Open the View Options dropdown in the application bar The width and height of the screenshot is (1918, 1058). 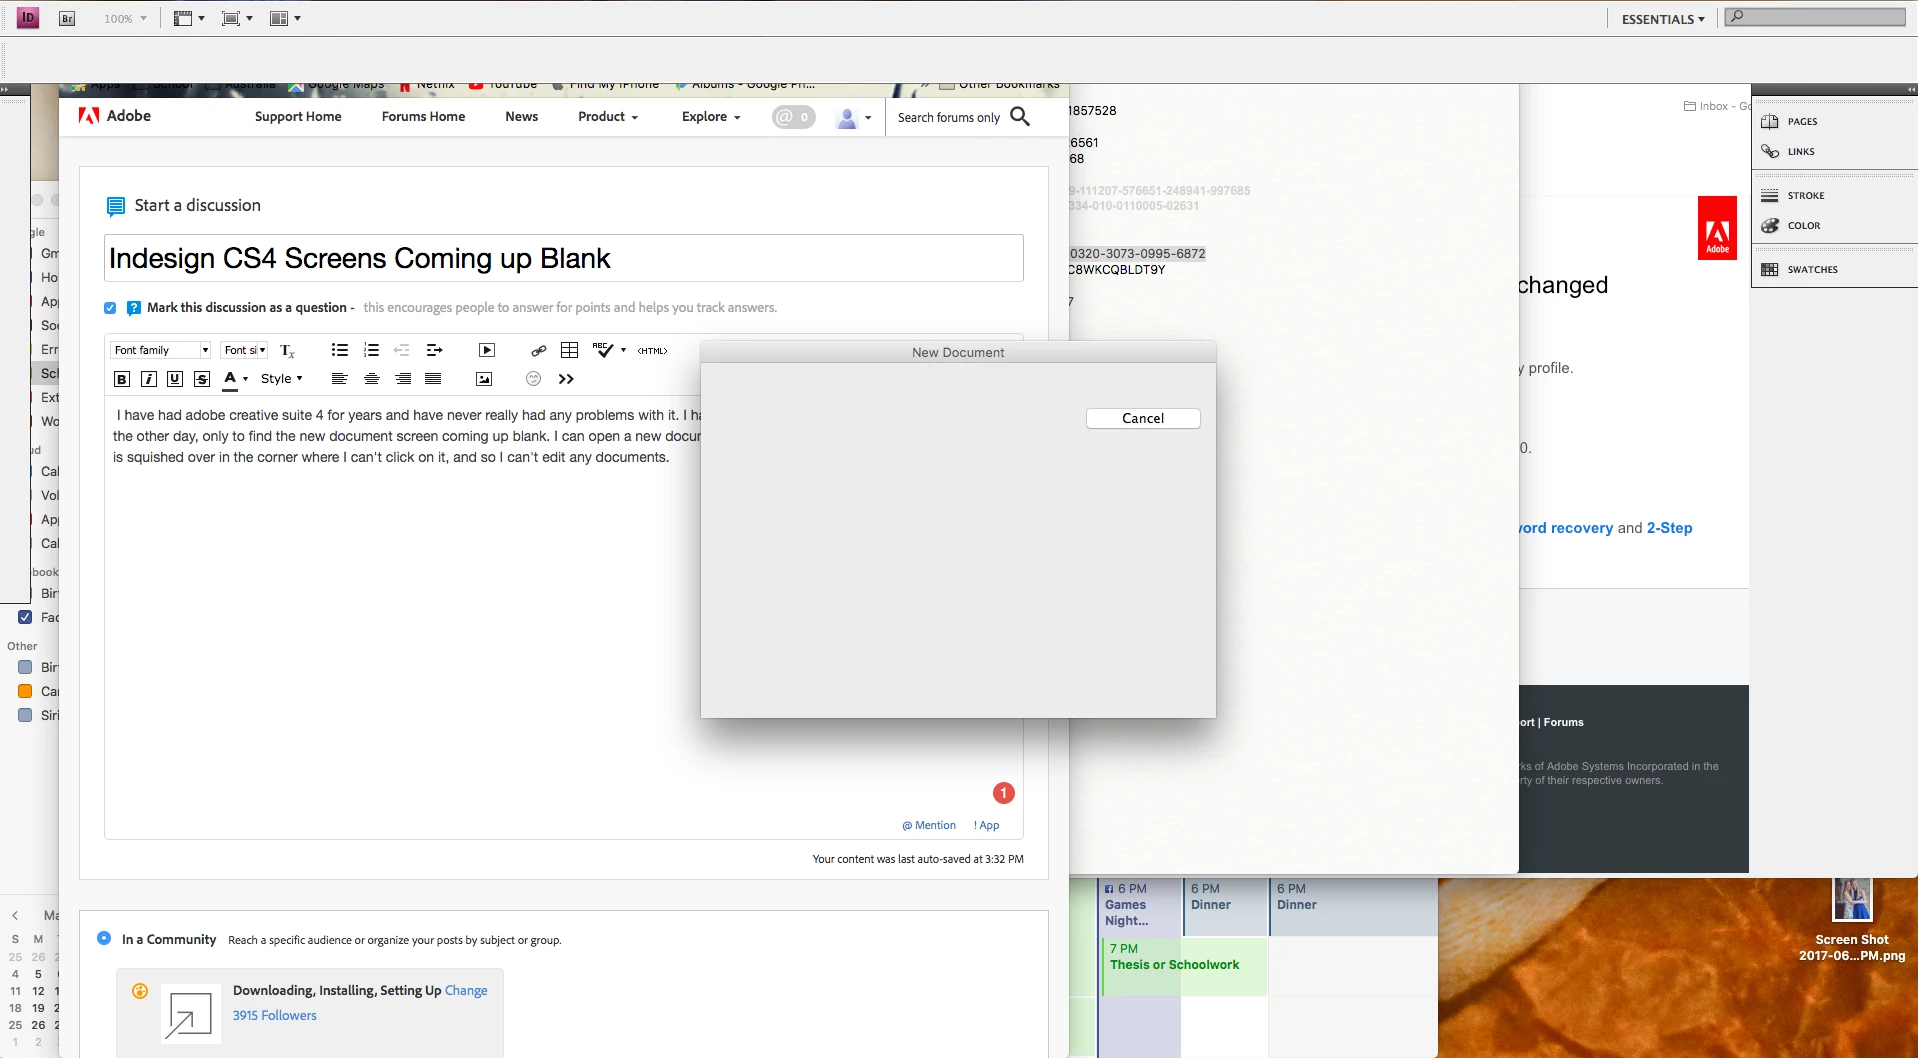click(x=188, y=18)
